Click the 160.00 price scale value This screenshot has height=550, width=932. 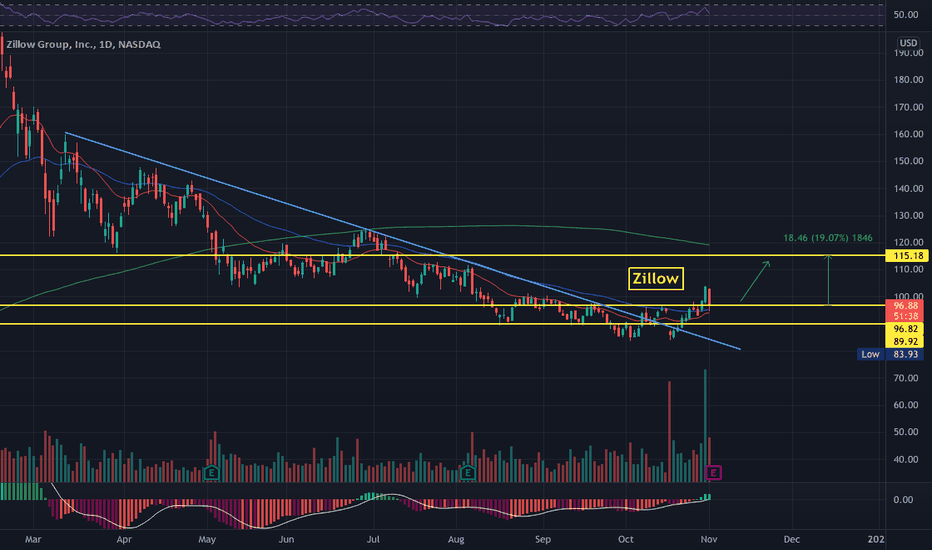click(909, 134)
